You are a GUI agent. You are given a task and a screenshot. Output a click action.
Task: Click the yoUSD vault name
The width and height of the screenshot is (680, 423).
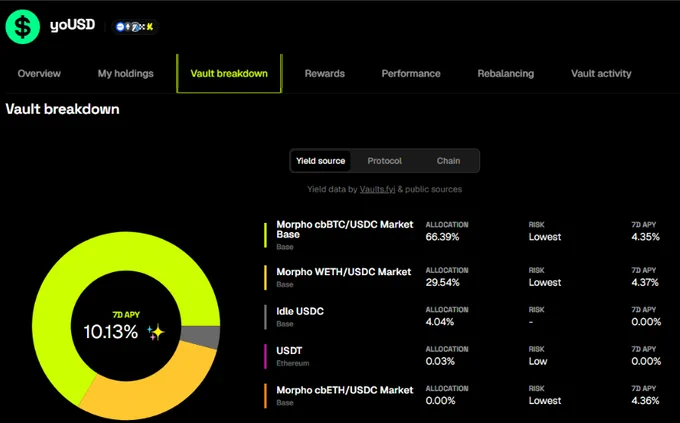pyautogui.click(x=72, y=25)
